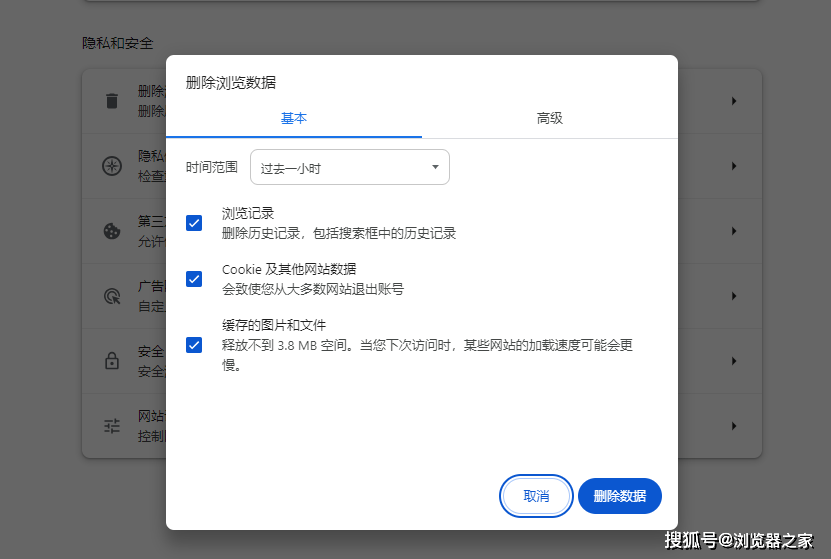Click the 删除浏览数据 dialog title
Viewport: 831px width, 559px height.
pos(231,83)
